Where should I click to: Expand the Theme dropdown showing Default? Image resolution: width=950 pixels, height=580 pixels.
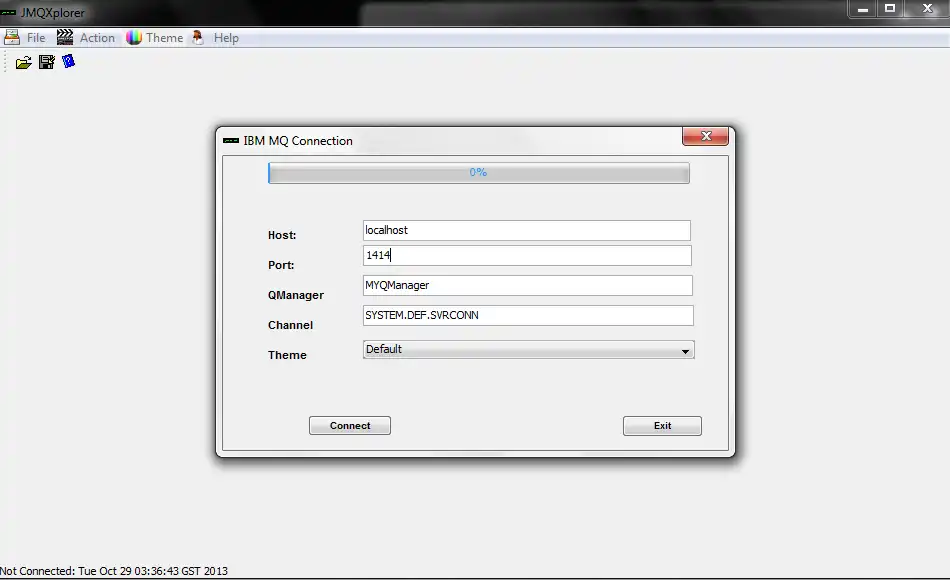pyautogui.click(x=528, y=350)
